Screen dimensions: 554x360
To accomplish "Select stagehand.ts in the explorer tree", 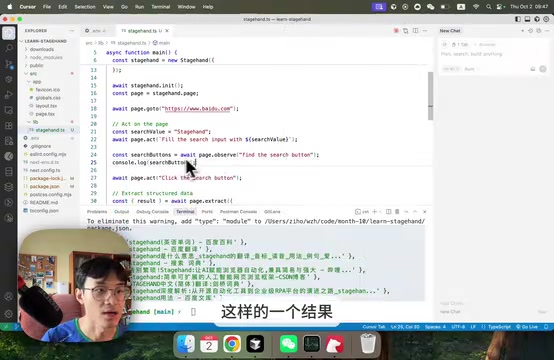I will pyautogui.click(x=50, y=130).
